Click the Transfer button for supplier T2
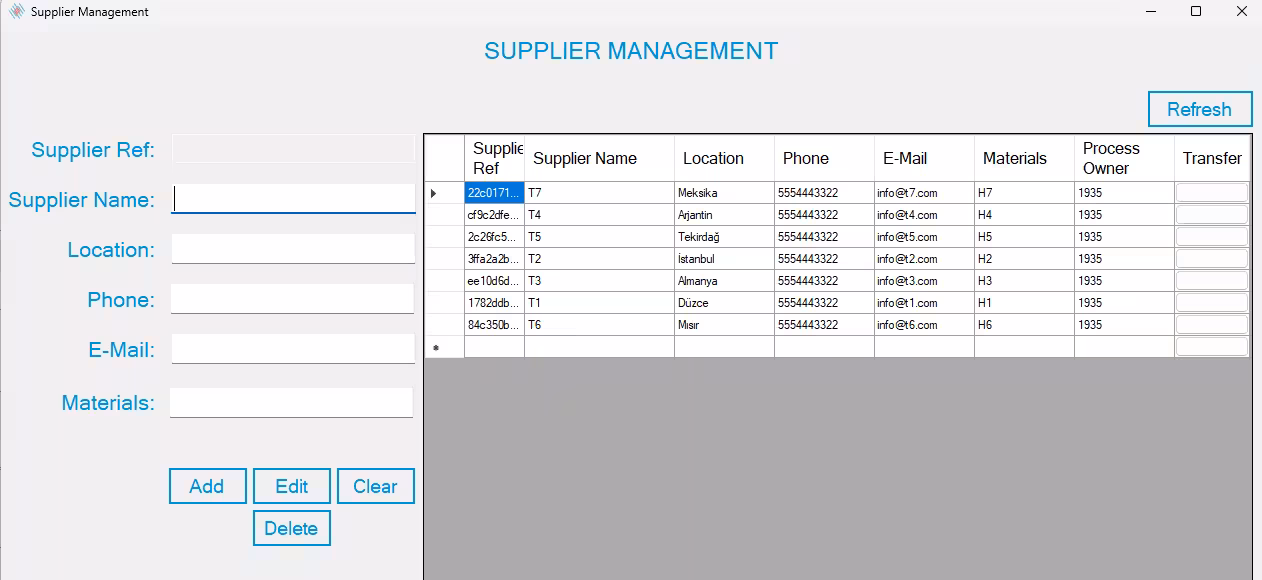This screenshot has height=580, width=1262. (1212, 259)
